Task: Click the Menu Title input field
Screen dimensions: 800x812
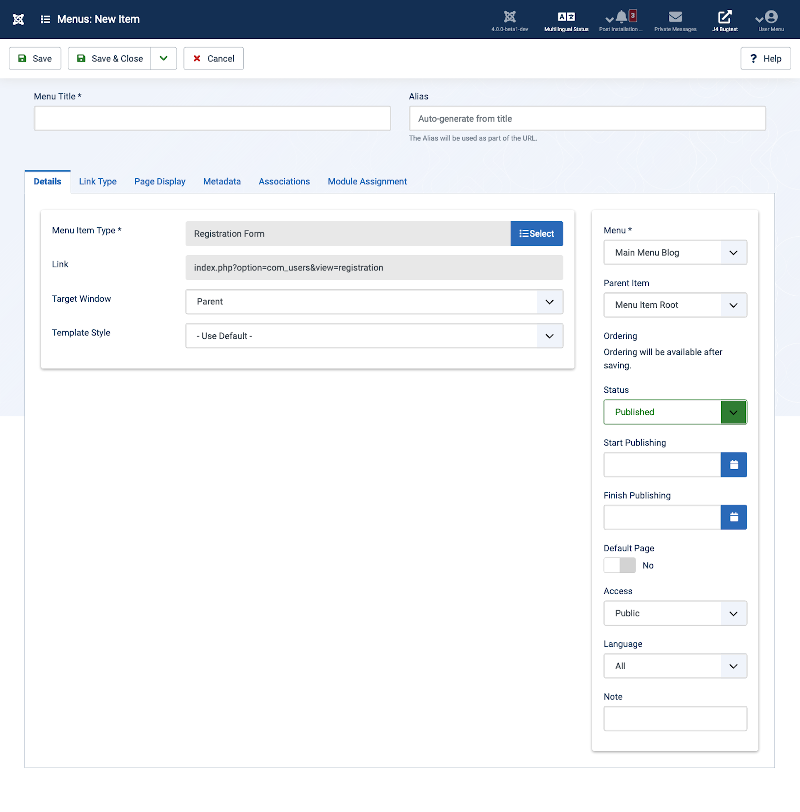Action: pyautogui.click(x=212, y=119)
